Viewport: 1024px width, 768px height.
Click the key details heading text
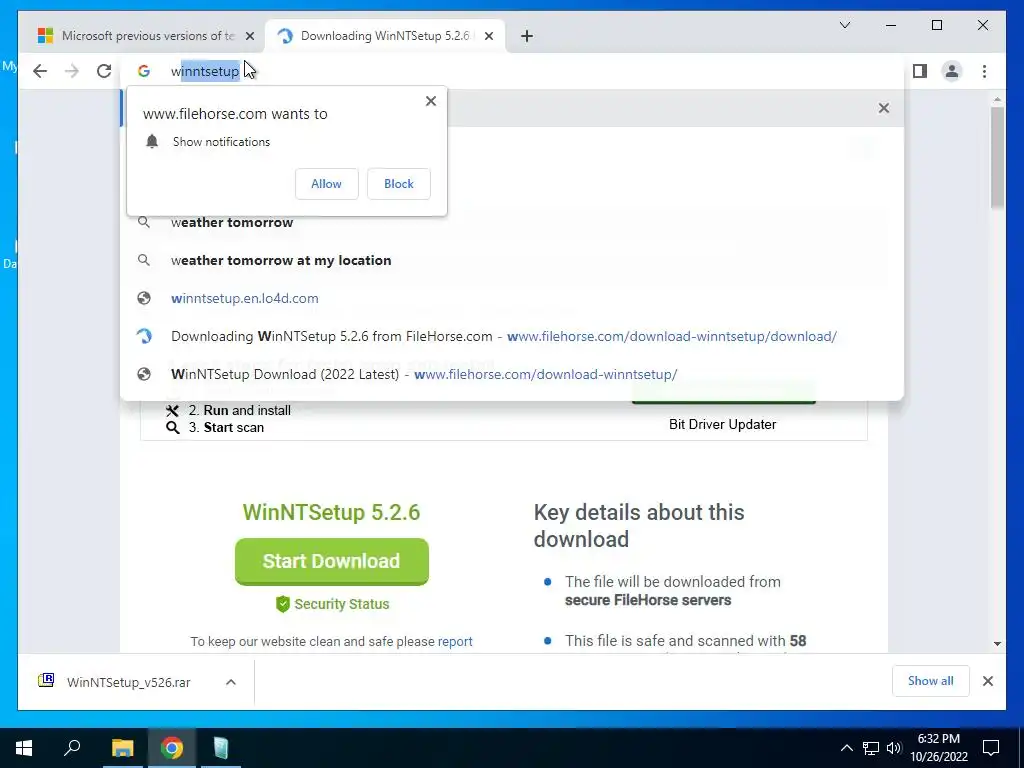click(639, 526)
